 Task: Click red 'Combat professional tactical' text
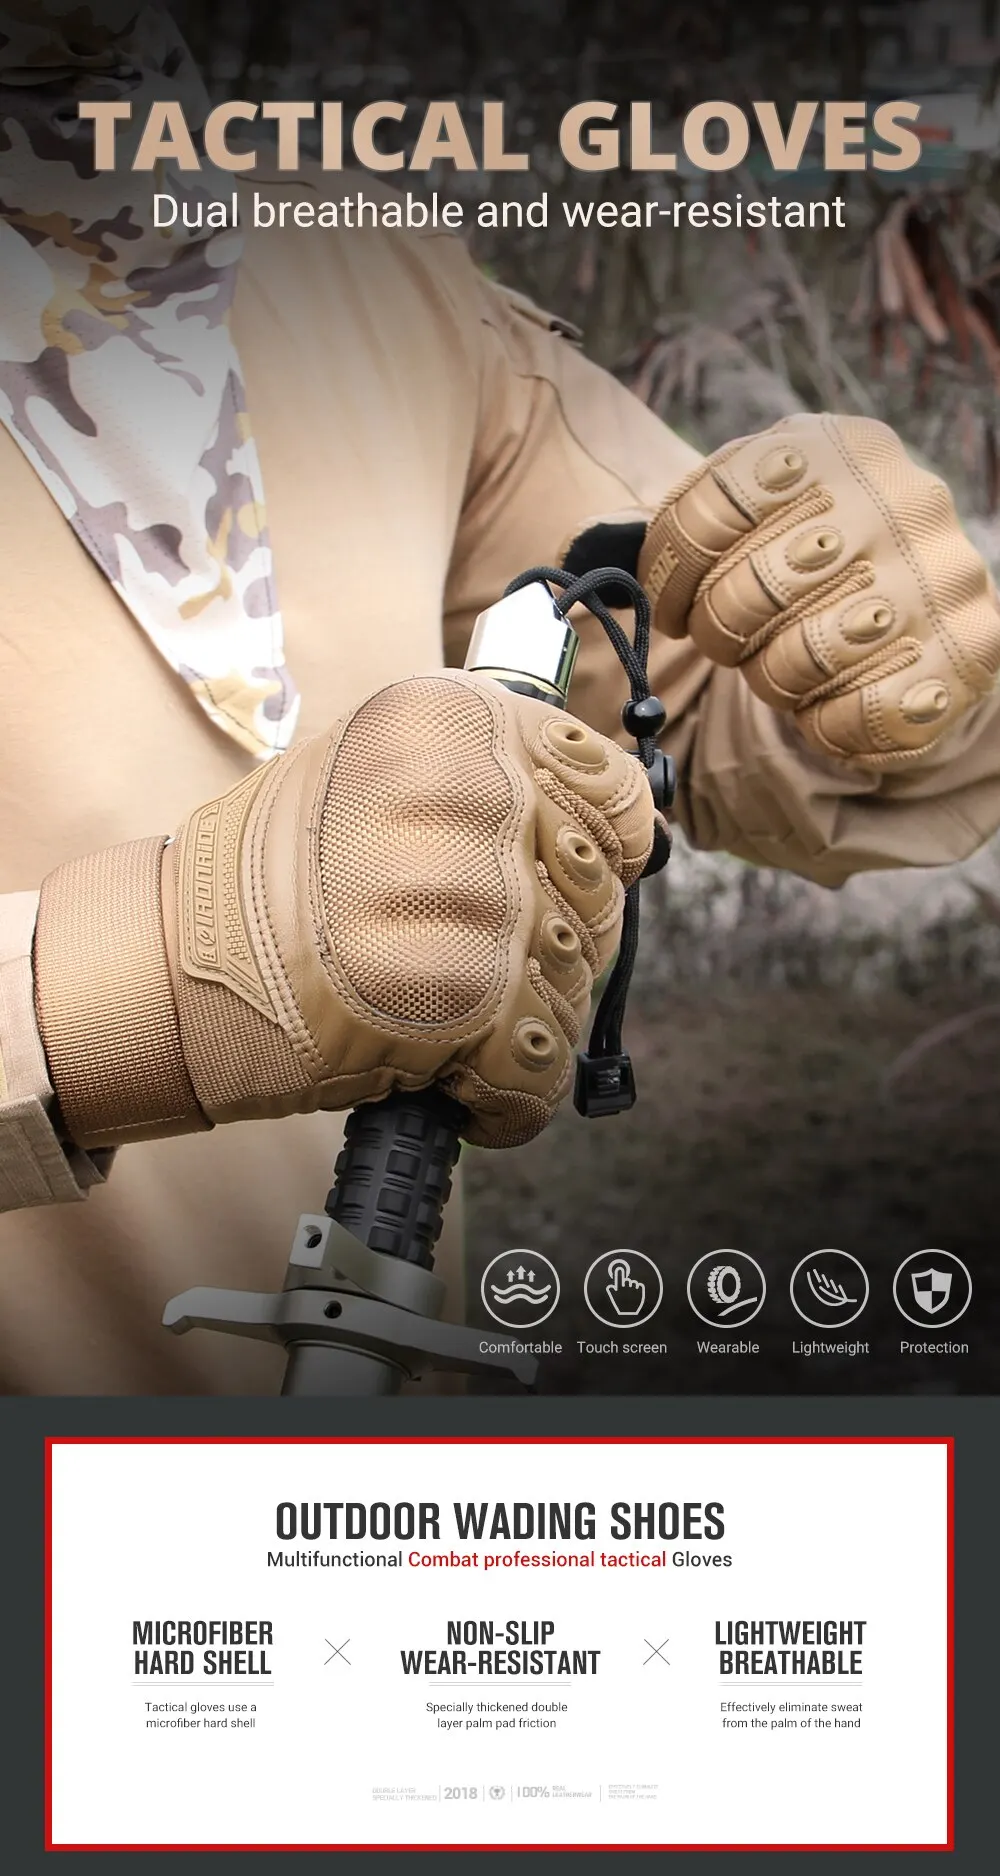coord(537,1559)
